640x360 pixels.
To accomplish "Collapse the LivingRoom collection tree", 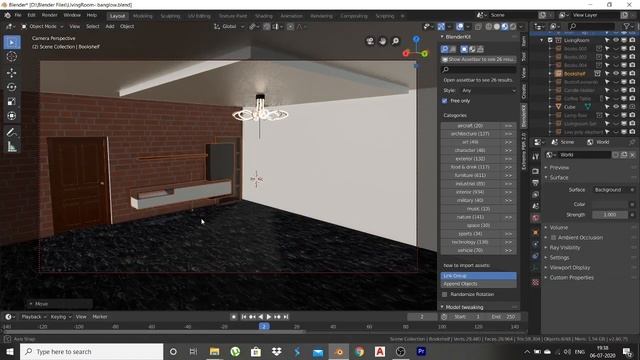I will [x=542, y=40].
